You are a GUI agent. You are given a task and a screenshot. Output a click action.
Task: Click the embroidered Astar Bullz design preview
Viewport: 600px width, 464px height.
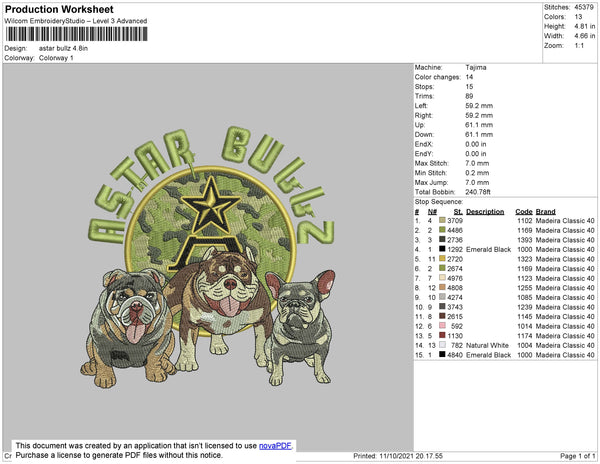[208, 257]
